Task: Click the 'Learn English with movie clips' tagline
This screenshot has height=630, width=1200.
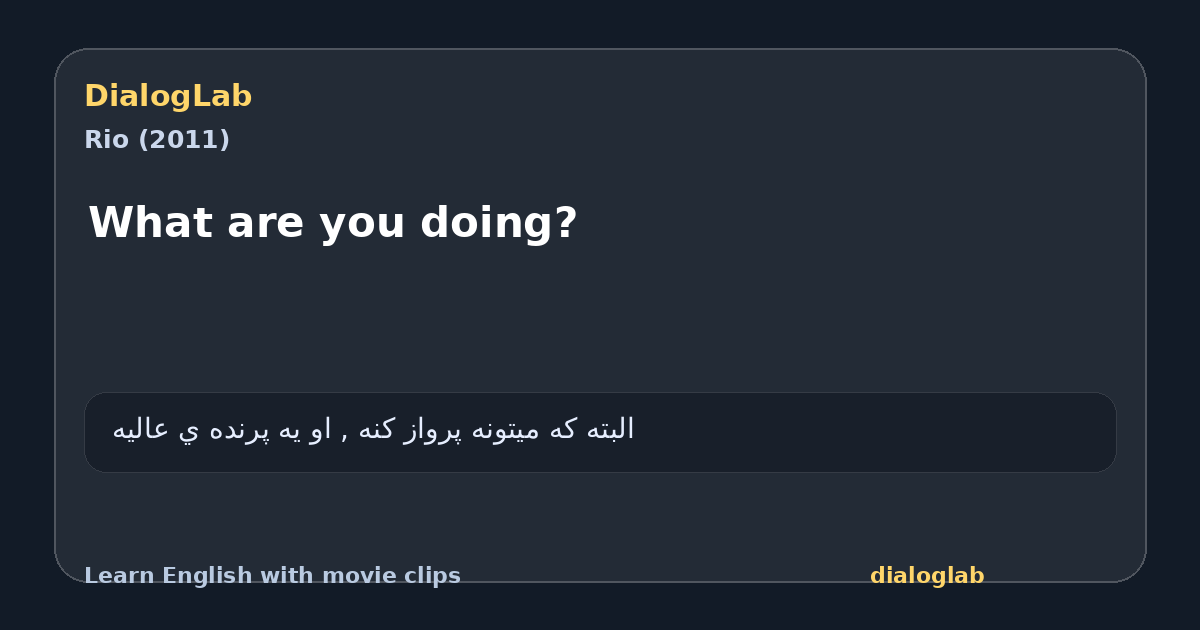Action: pos(272,576)
